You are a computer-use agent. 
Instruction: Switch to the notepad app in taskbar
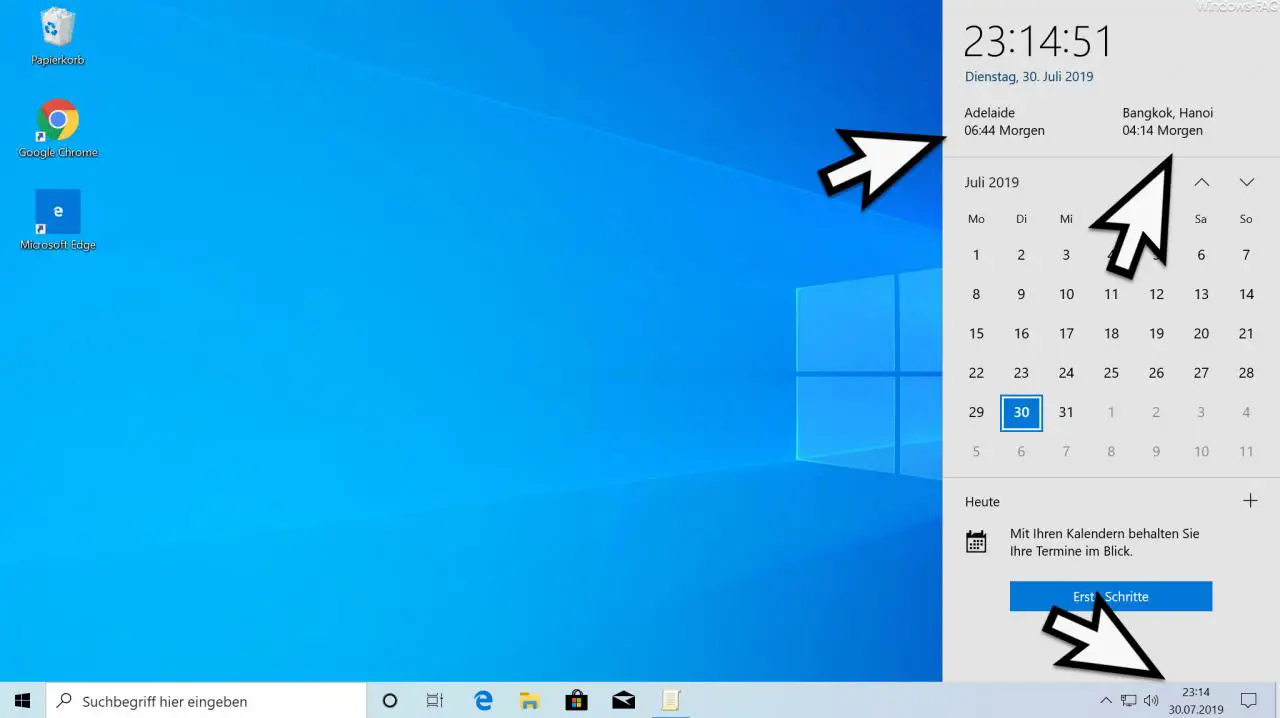670,701
